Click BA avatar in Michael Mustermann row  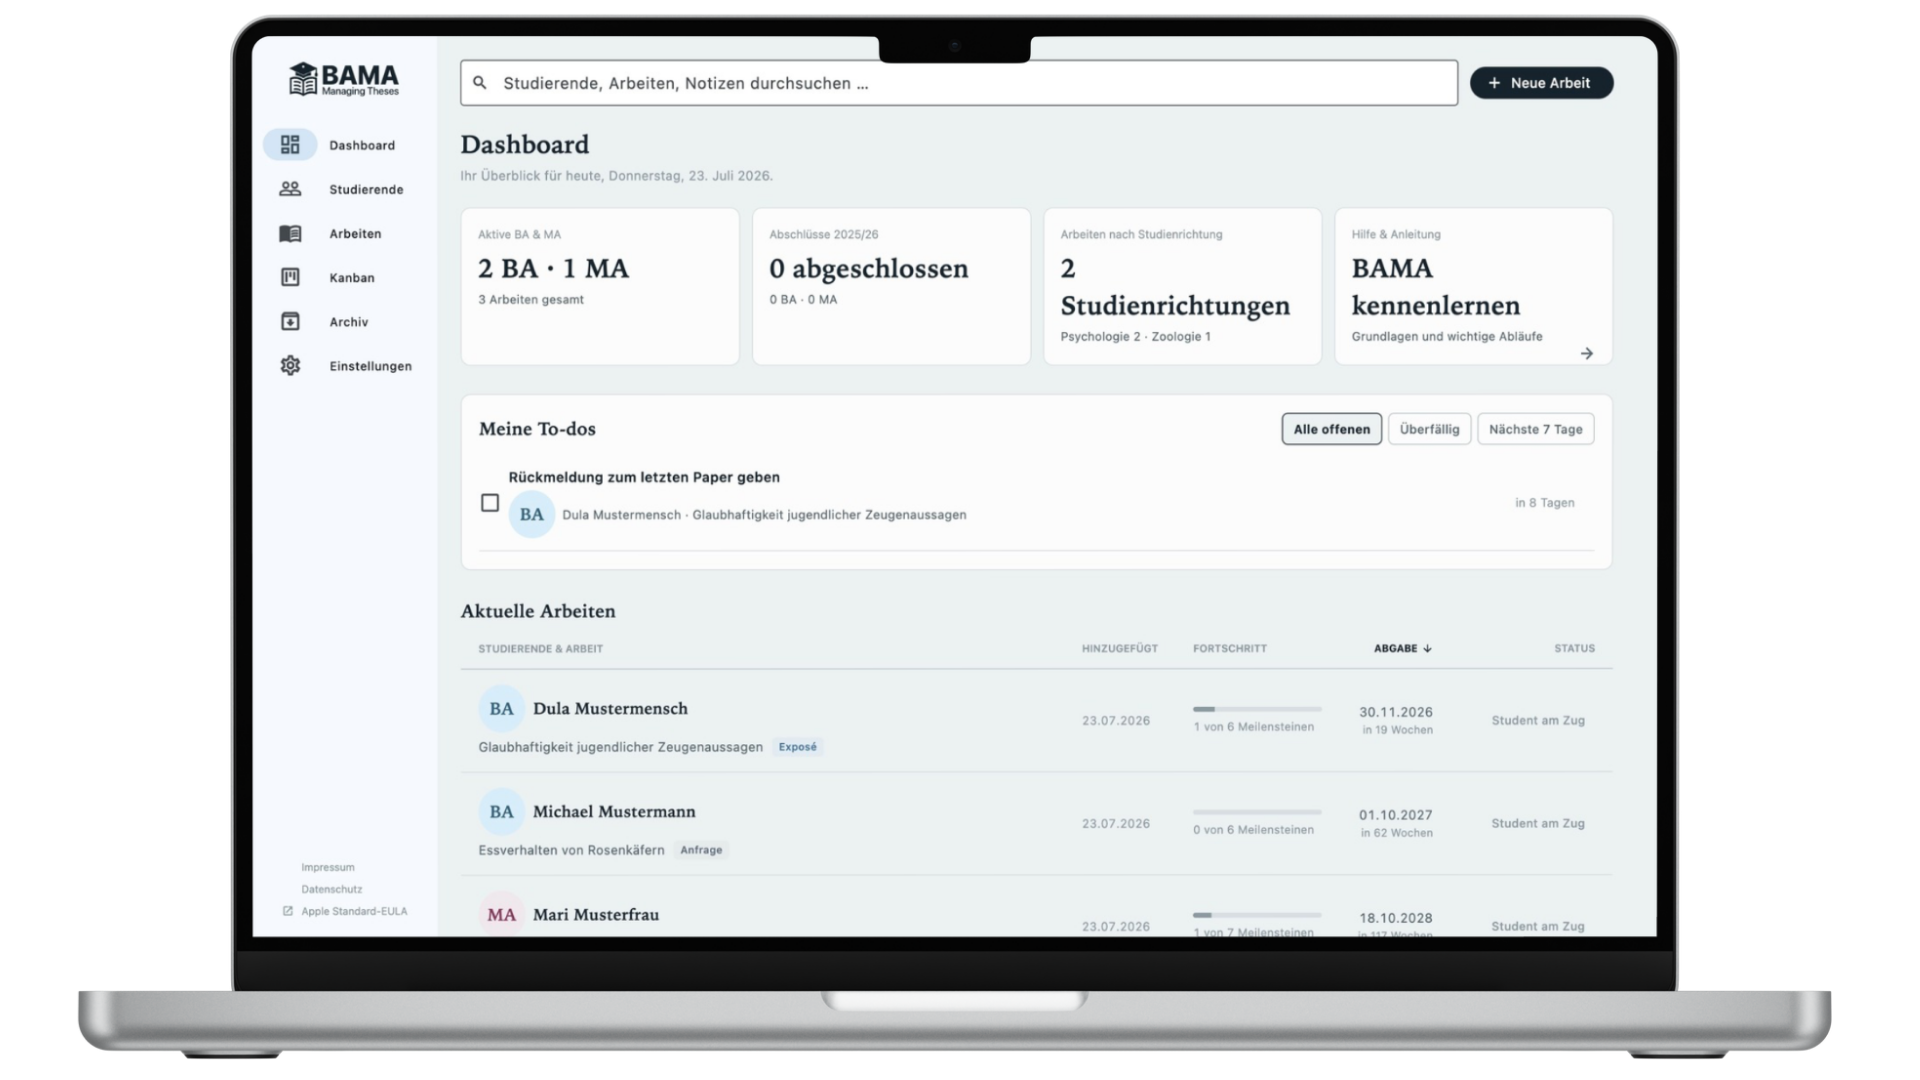[501, 812]
